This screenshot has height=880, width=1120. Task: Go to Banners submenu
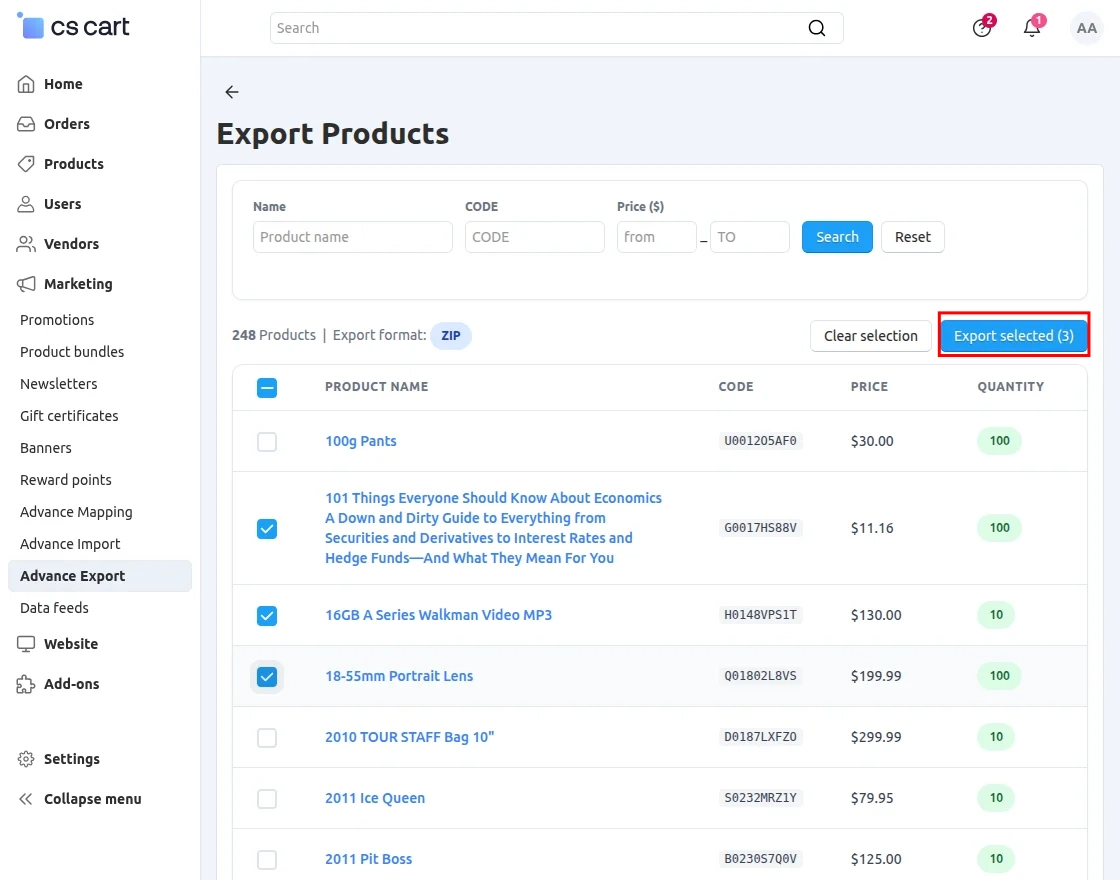coord(46,448)
